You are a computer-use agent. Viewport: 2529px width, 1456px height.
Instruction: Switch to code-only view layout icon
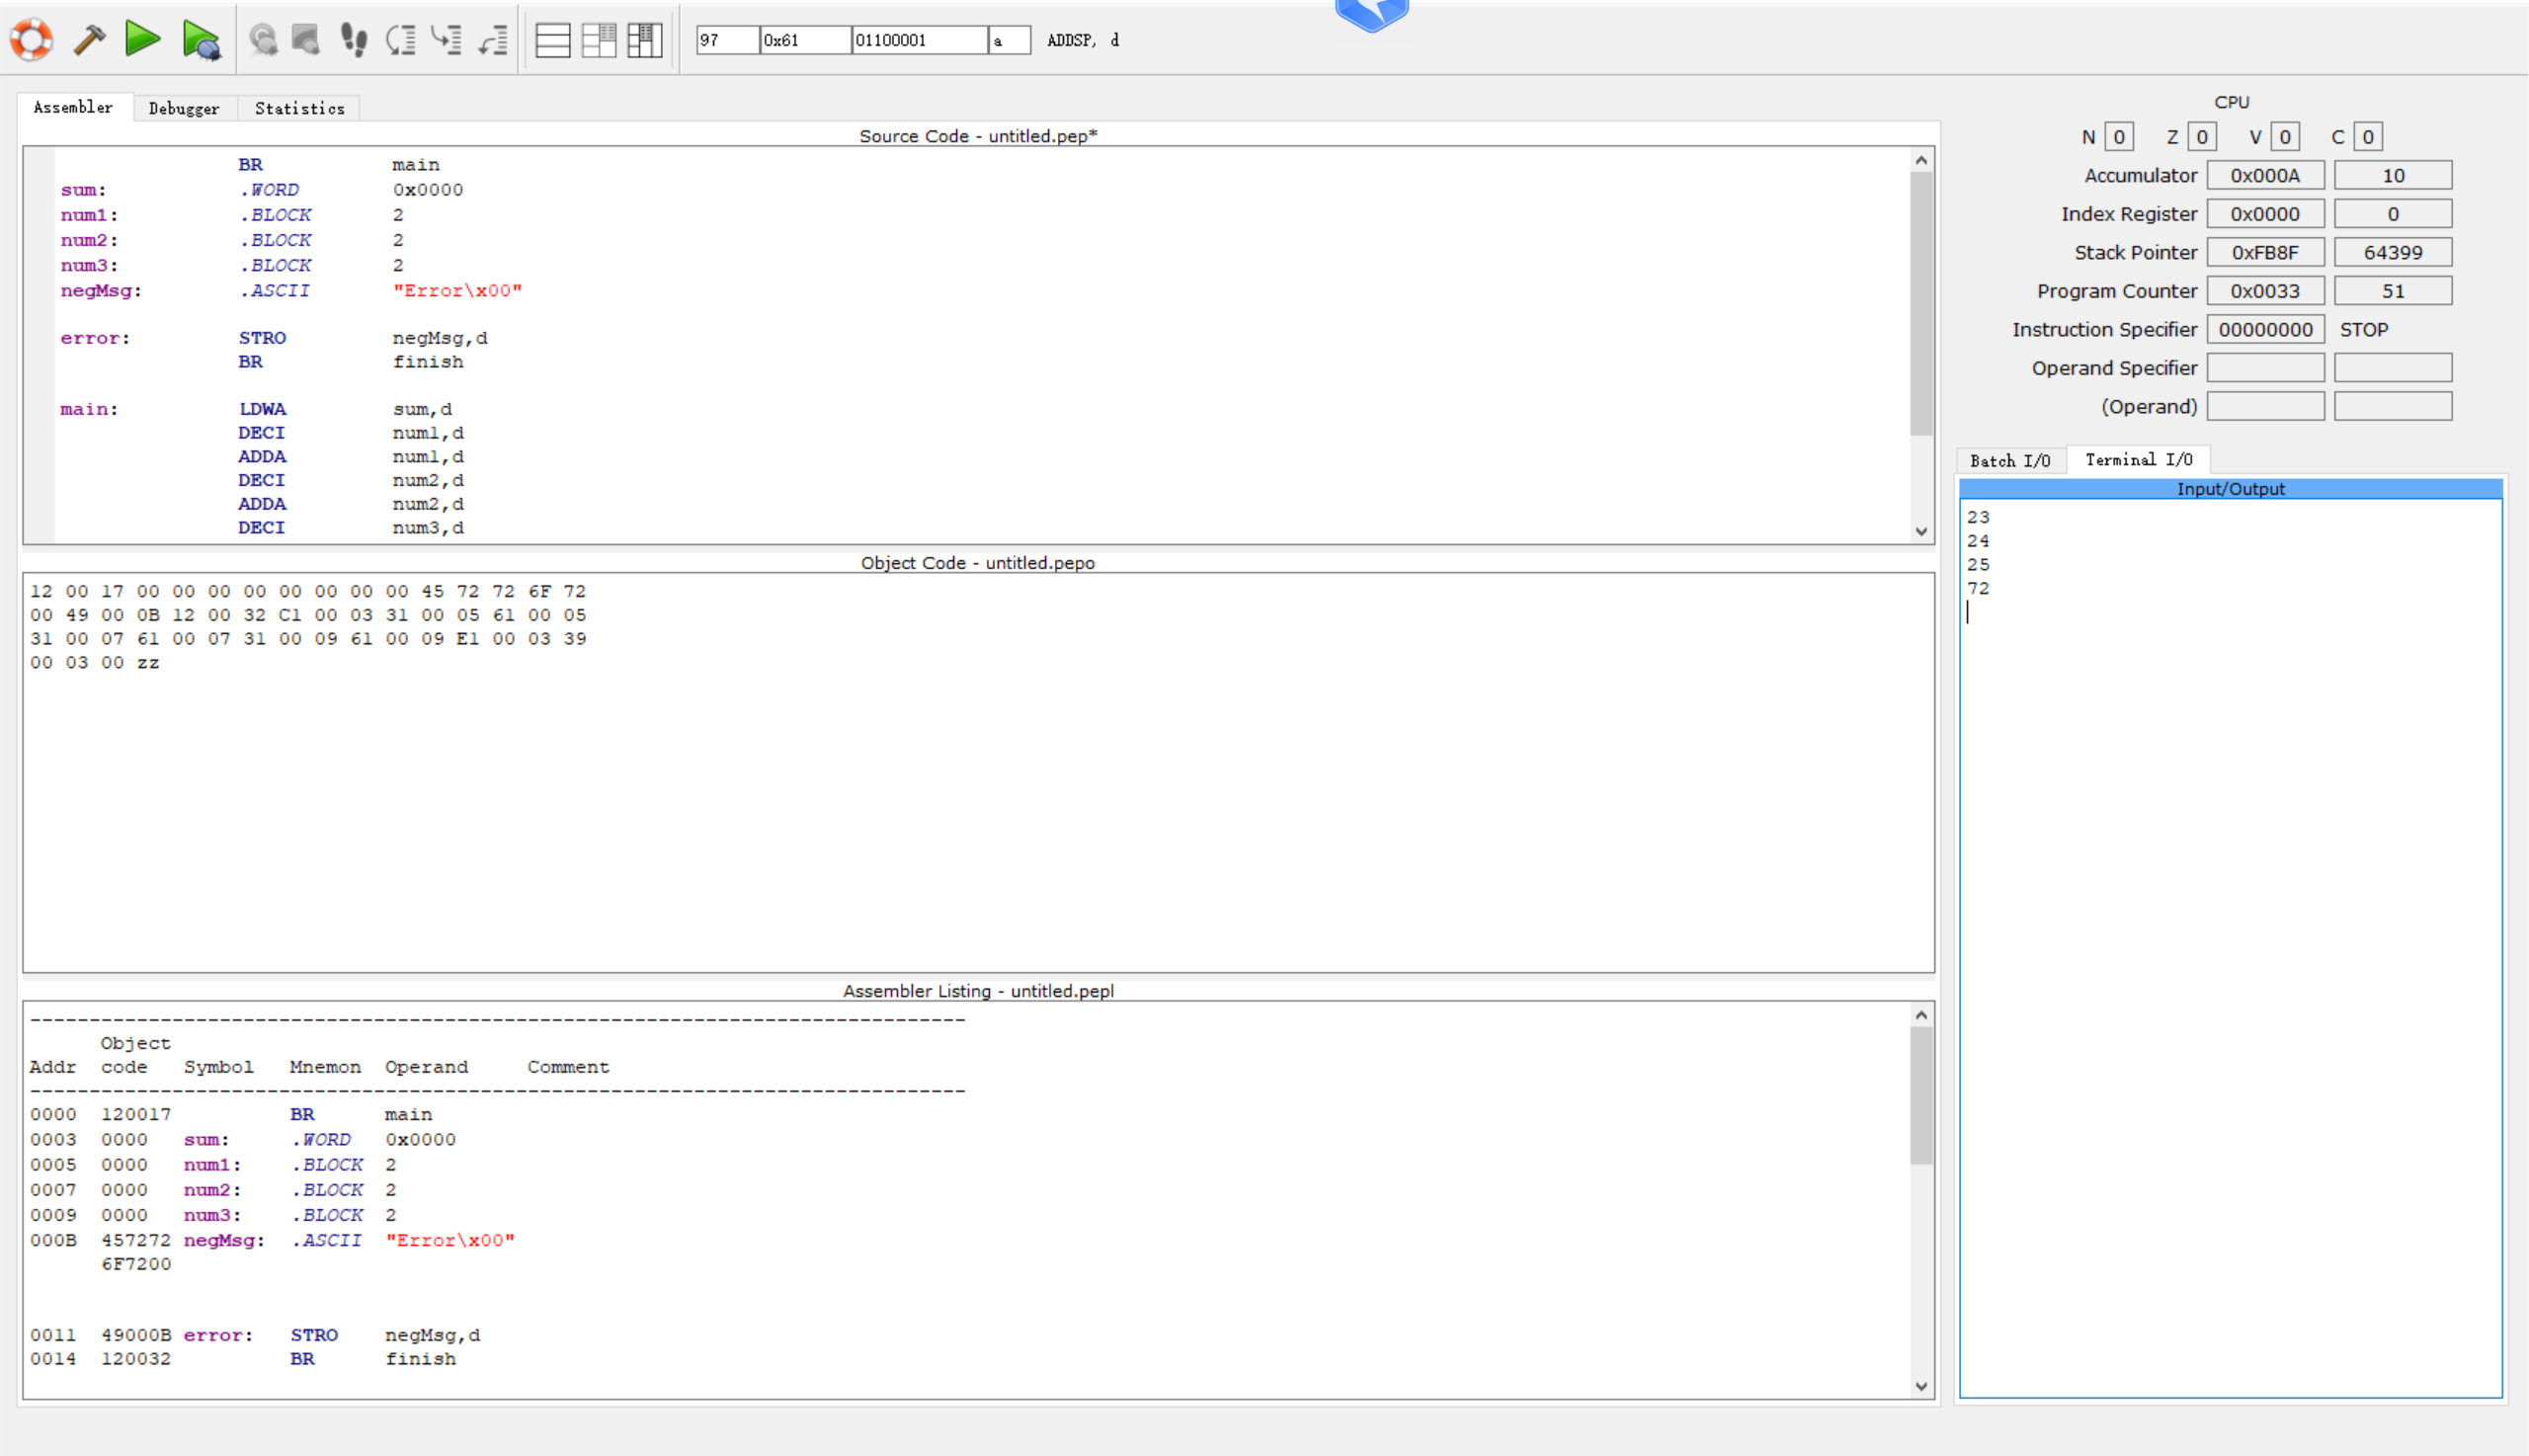pos(552,40)
